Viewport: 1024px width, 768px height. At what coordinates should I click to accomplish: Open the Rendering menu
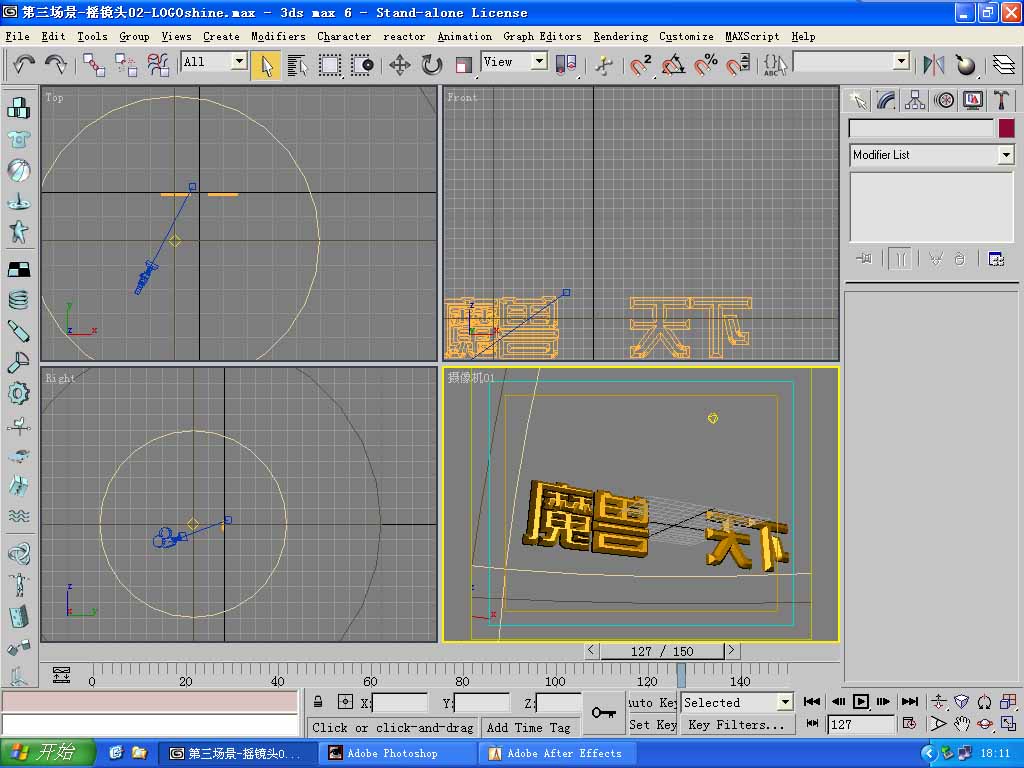pyautogui.click(x=620, y=37)
